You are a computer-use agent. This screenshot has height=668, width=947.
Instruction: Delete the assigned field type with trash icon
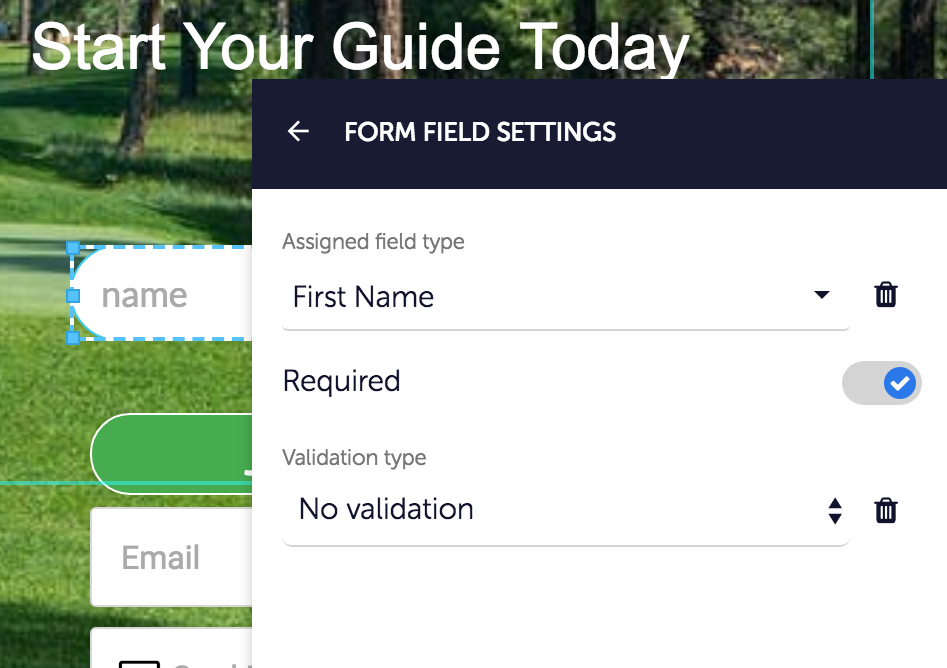coord(885,295)
